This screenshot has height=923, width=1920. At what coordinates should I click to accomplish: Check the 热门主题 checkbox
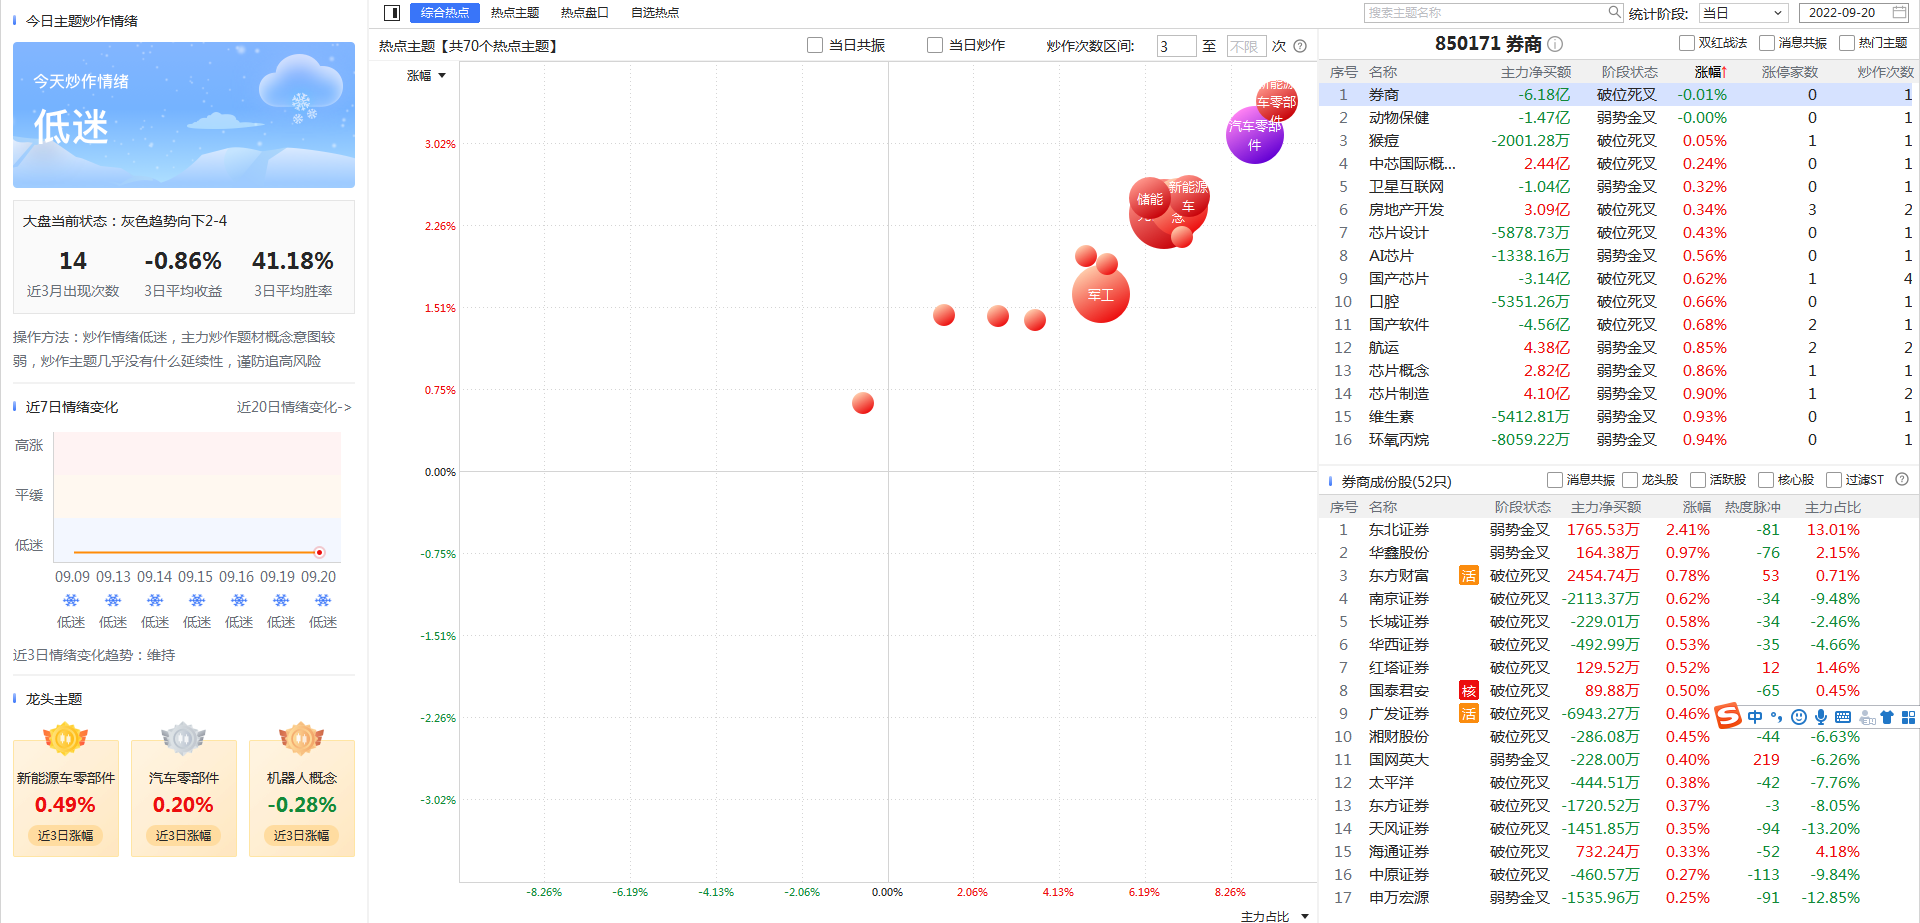(x=1846, y=43)
